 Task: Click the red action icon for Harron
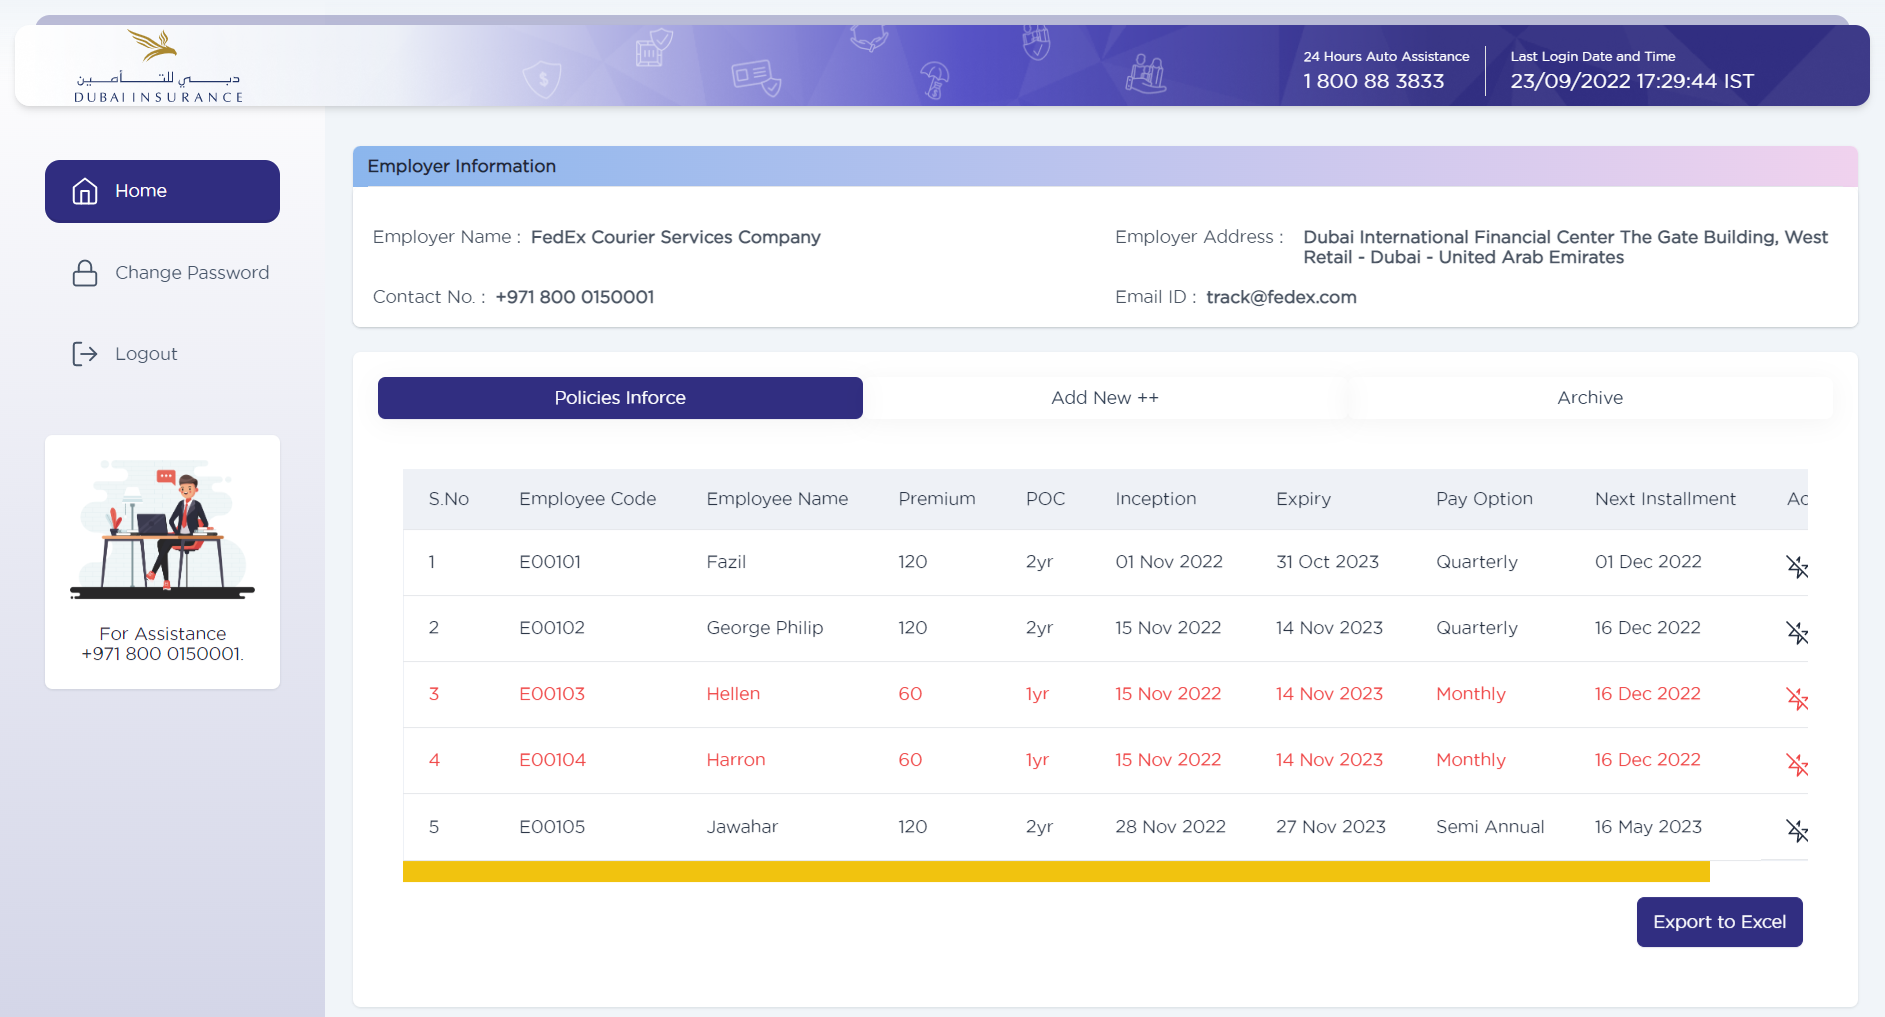click(x=1796, y=765)
